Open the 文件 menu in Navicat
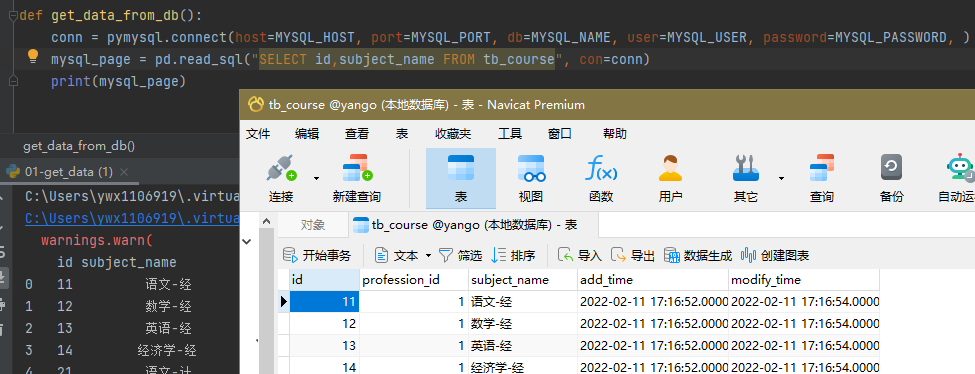975x374 pixels. [x=257, y=134]
